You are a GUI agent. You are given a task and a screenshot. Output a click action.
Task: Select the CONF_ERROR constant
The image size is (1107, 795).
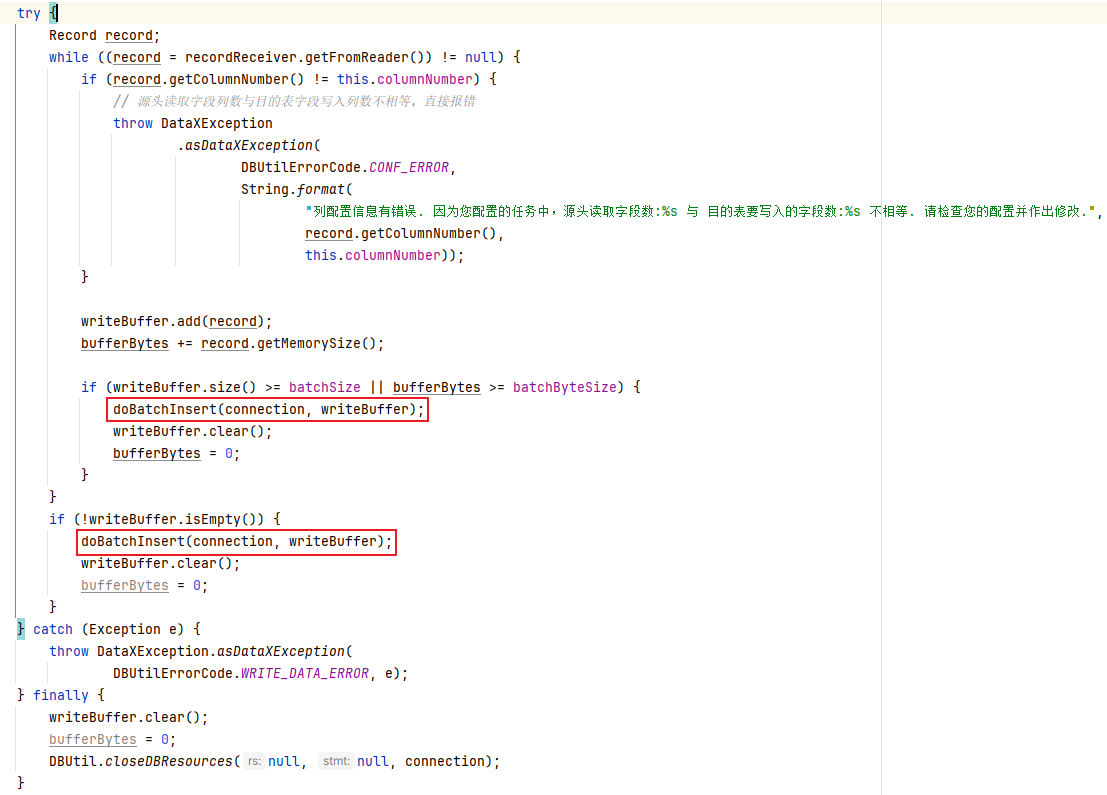point(409,167)
